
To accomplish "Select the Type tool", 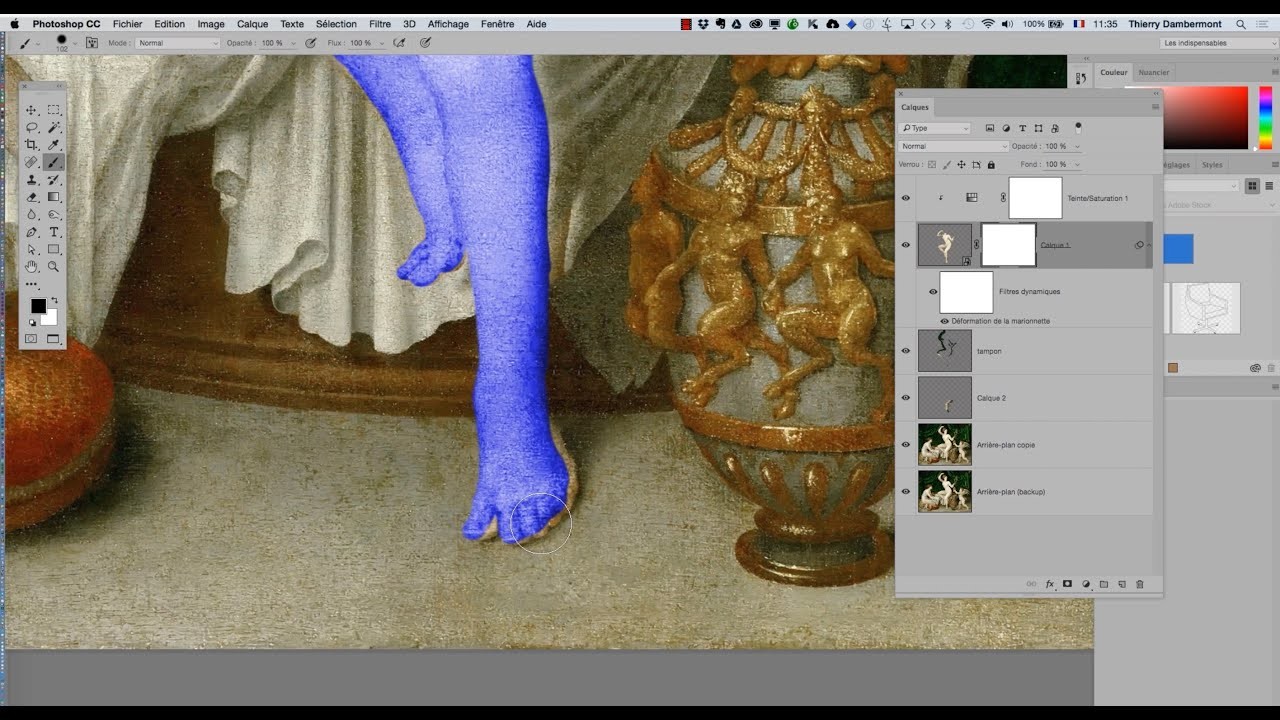I will tap(54, 232).
